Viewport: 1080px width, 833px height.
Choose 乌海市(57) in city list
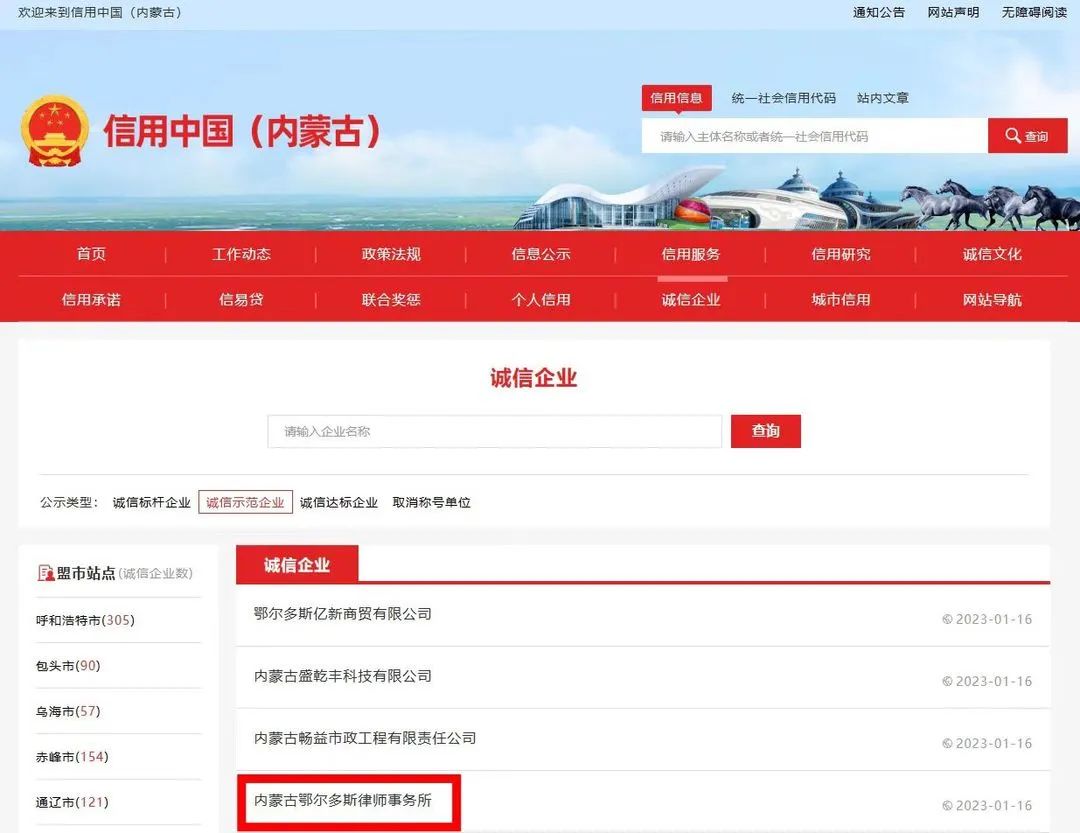click(x=68, y=711)
